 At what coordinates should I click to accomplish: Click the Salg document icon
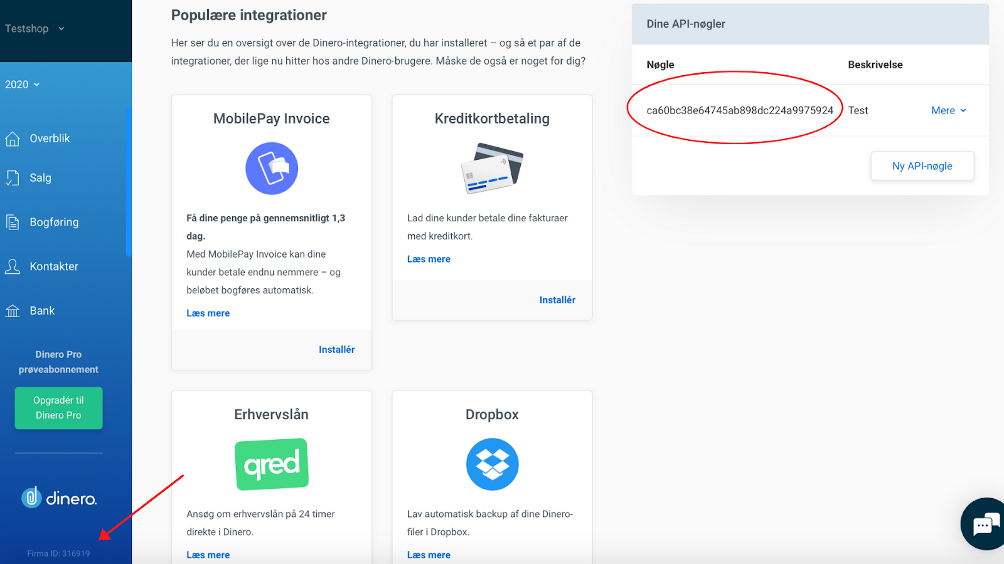click(12, 178)
